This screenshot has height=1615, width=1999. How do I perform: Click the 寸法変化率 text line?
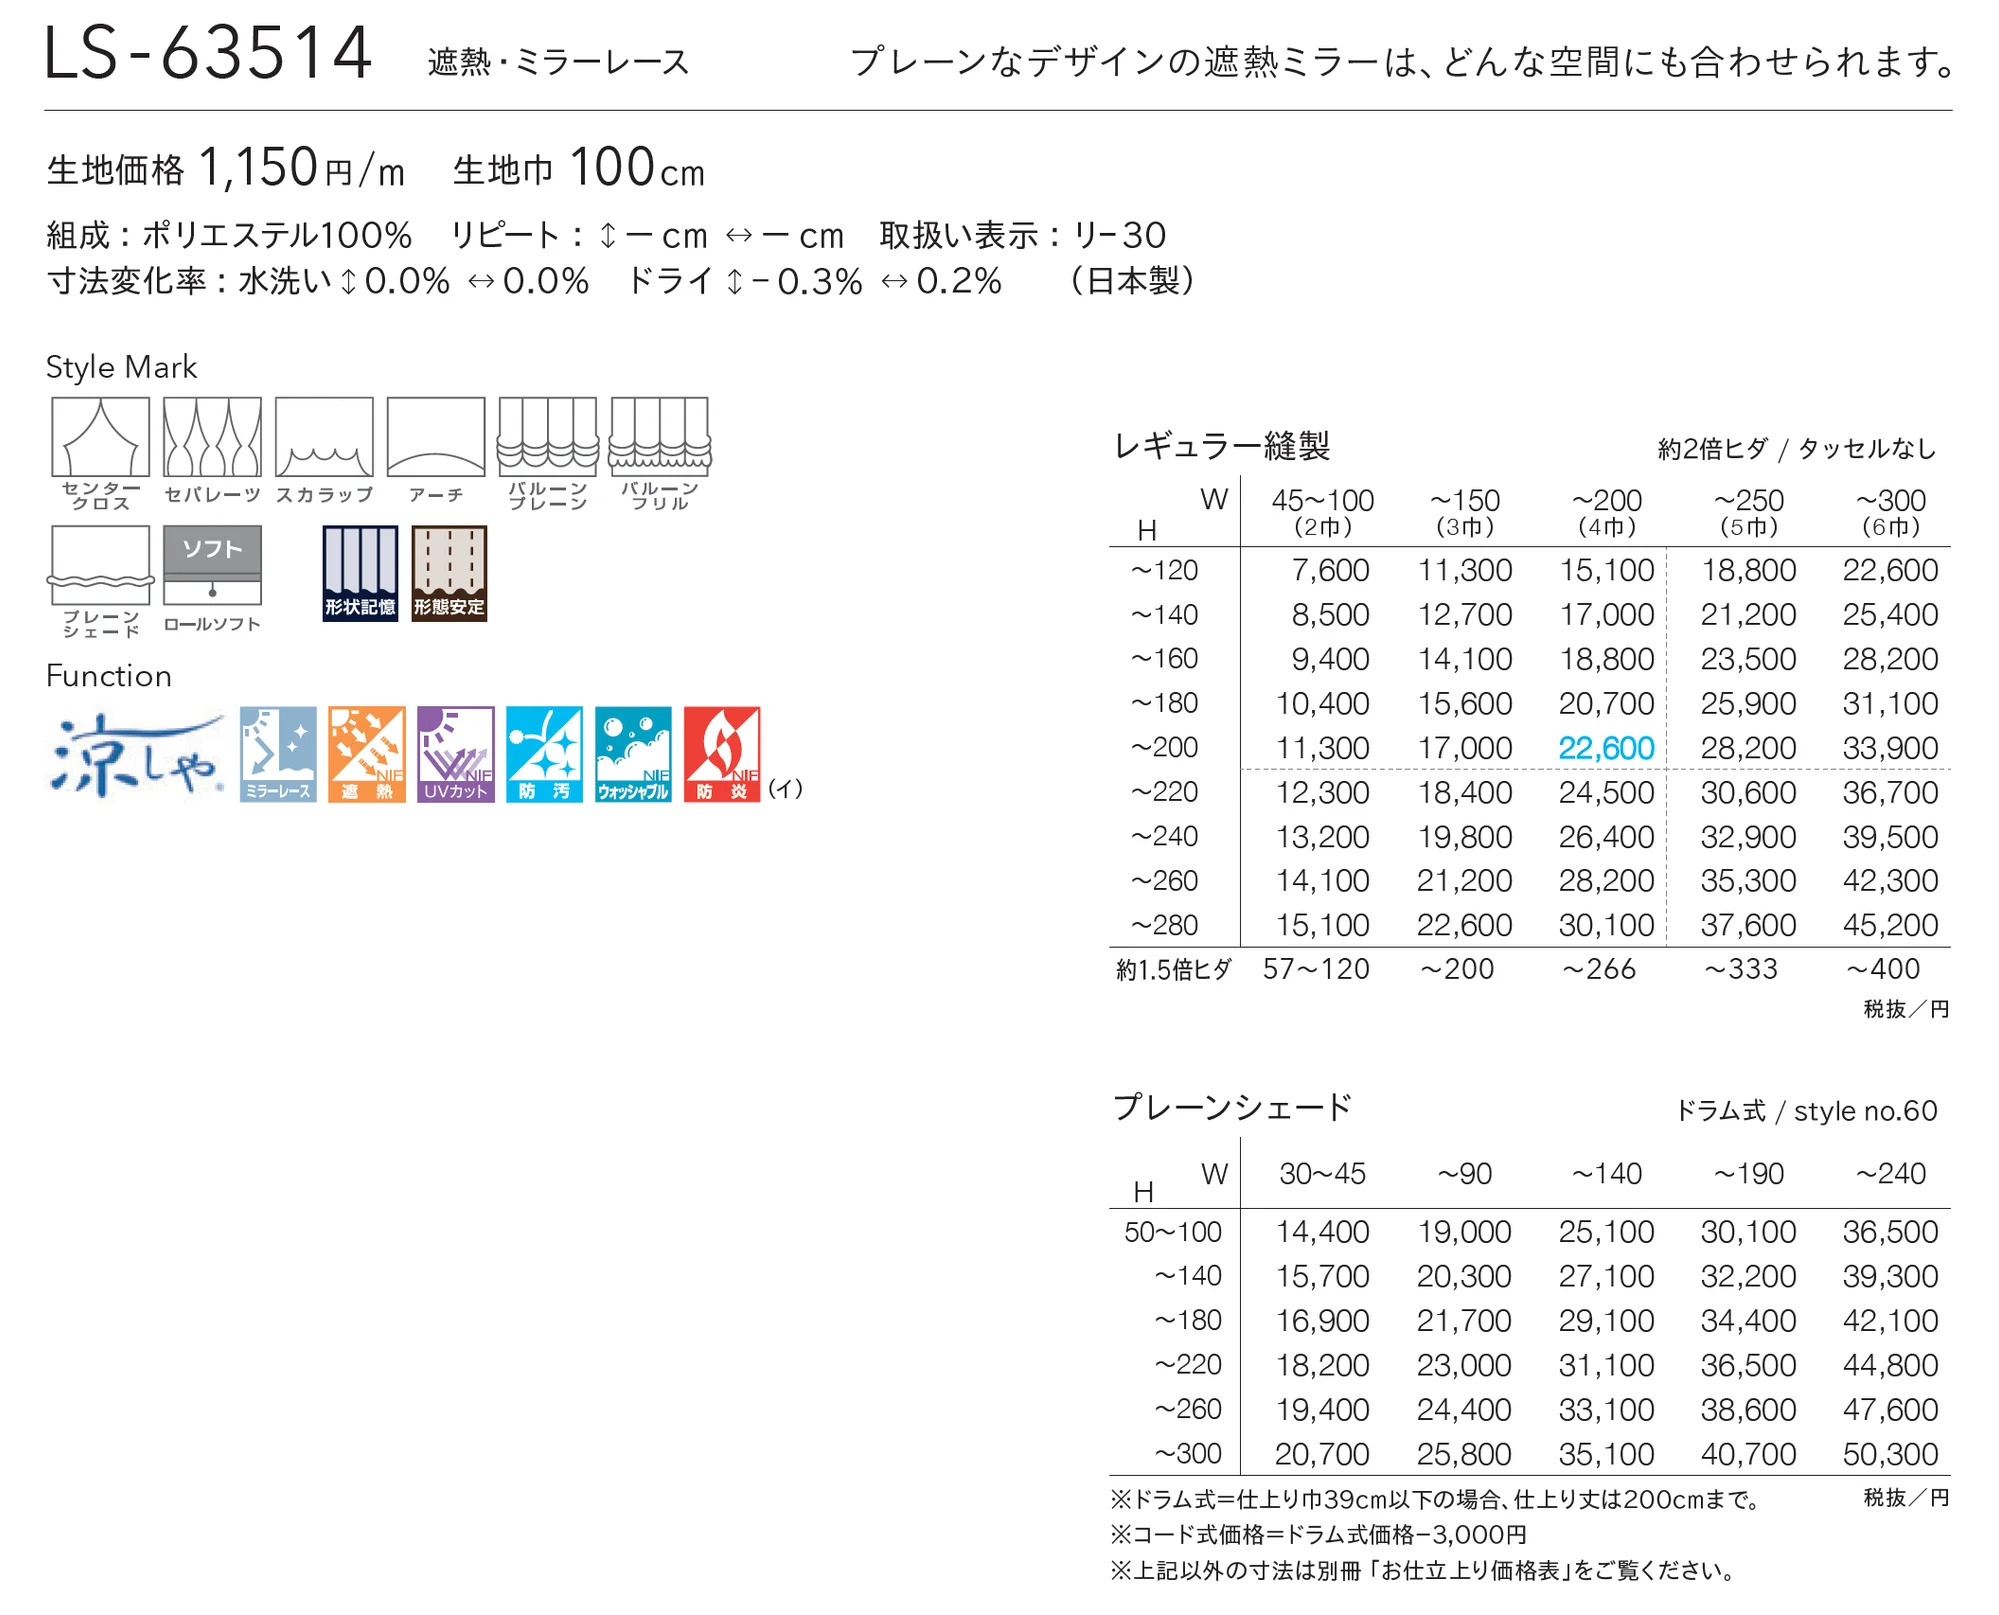[524, 281]
